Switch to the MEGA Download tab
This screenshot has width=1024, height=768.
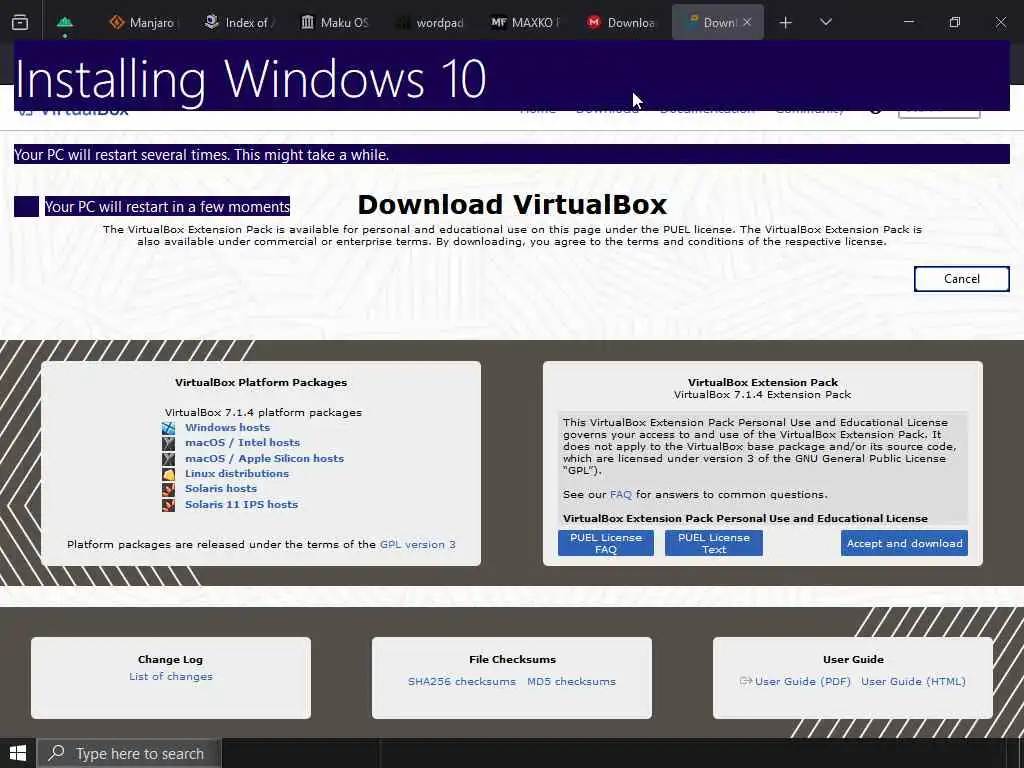(x=620, y=23)
